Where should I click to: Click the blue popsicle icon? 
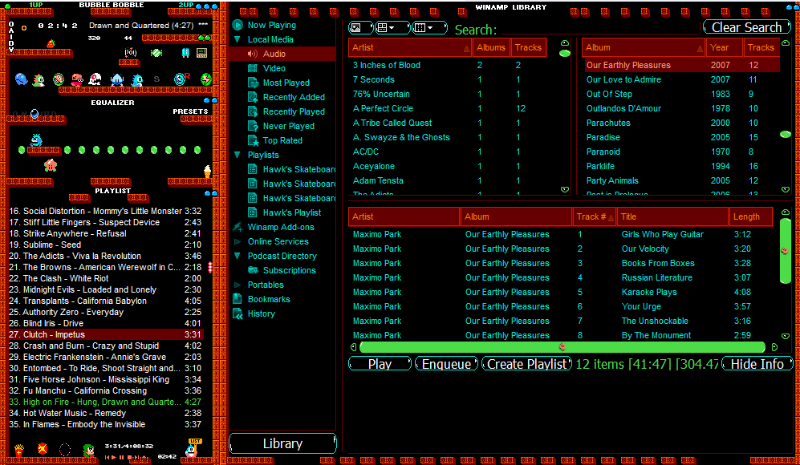point(185,53)
